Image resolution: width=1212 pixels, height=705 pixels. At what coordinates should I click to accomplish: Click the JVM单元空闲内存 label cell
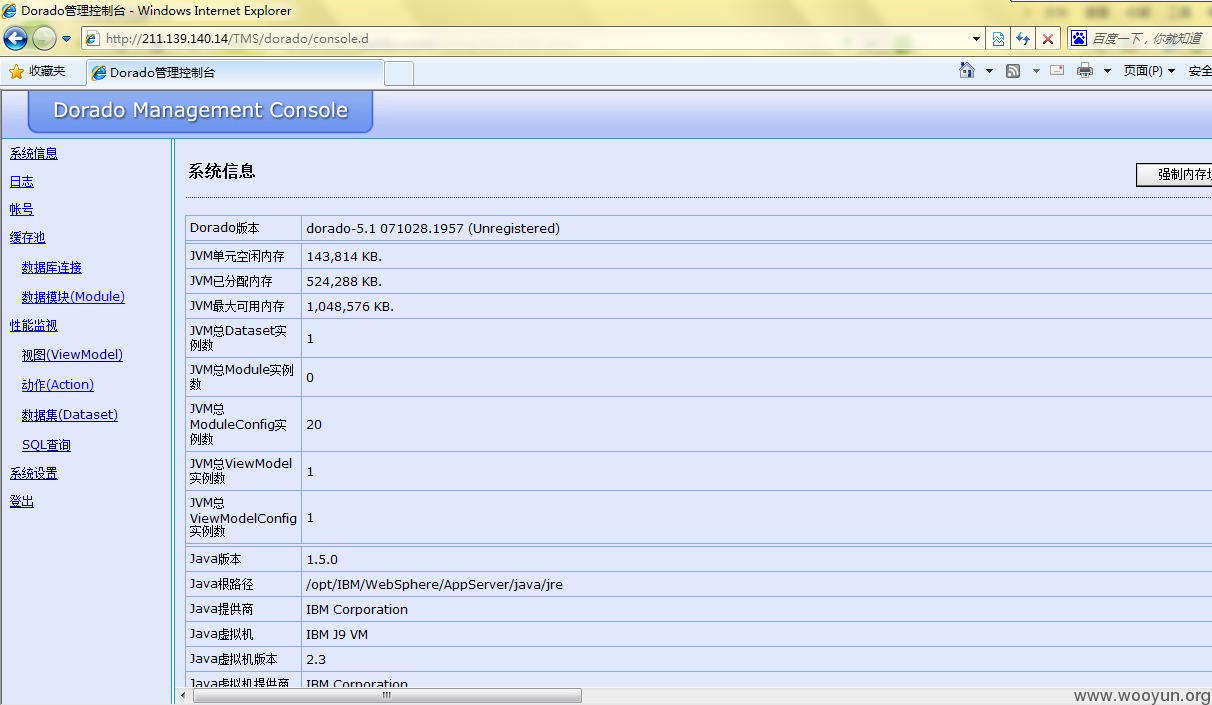pos(243,256)
